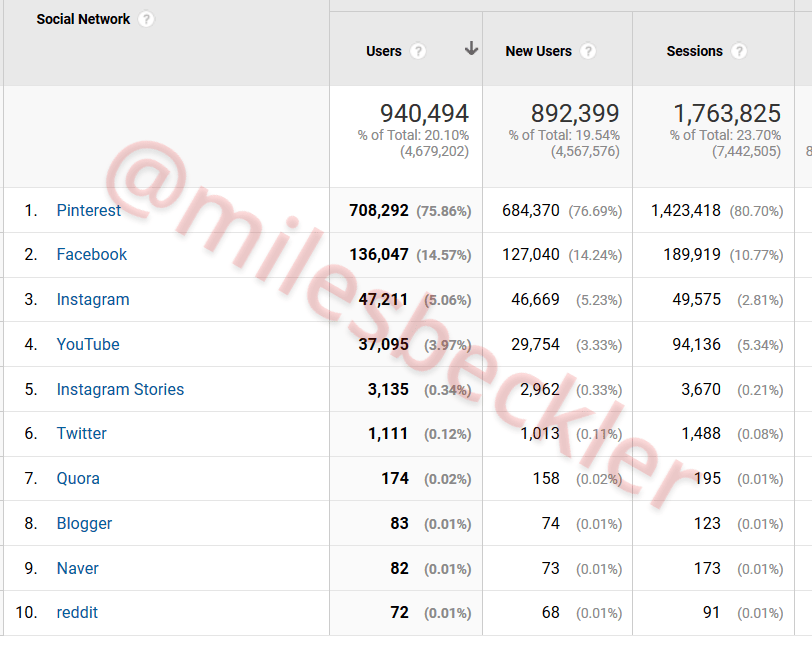812x662 pixels.
Task: Sort table by Users column header
Action: click(x=384, y=51)
